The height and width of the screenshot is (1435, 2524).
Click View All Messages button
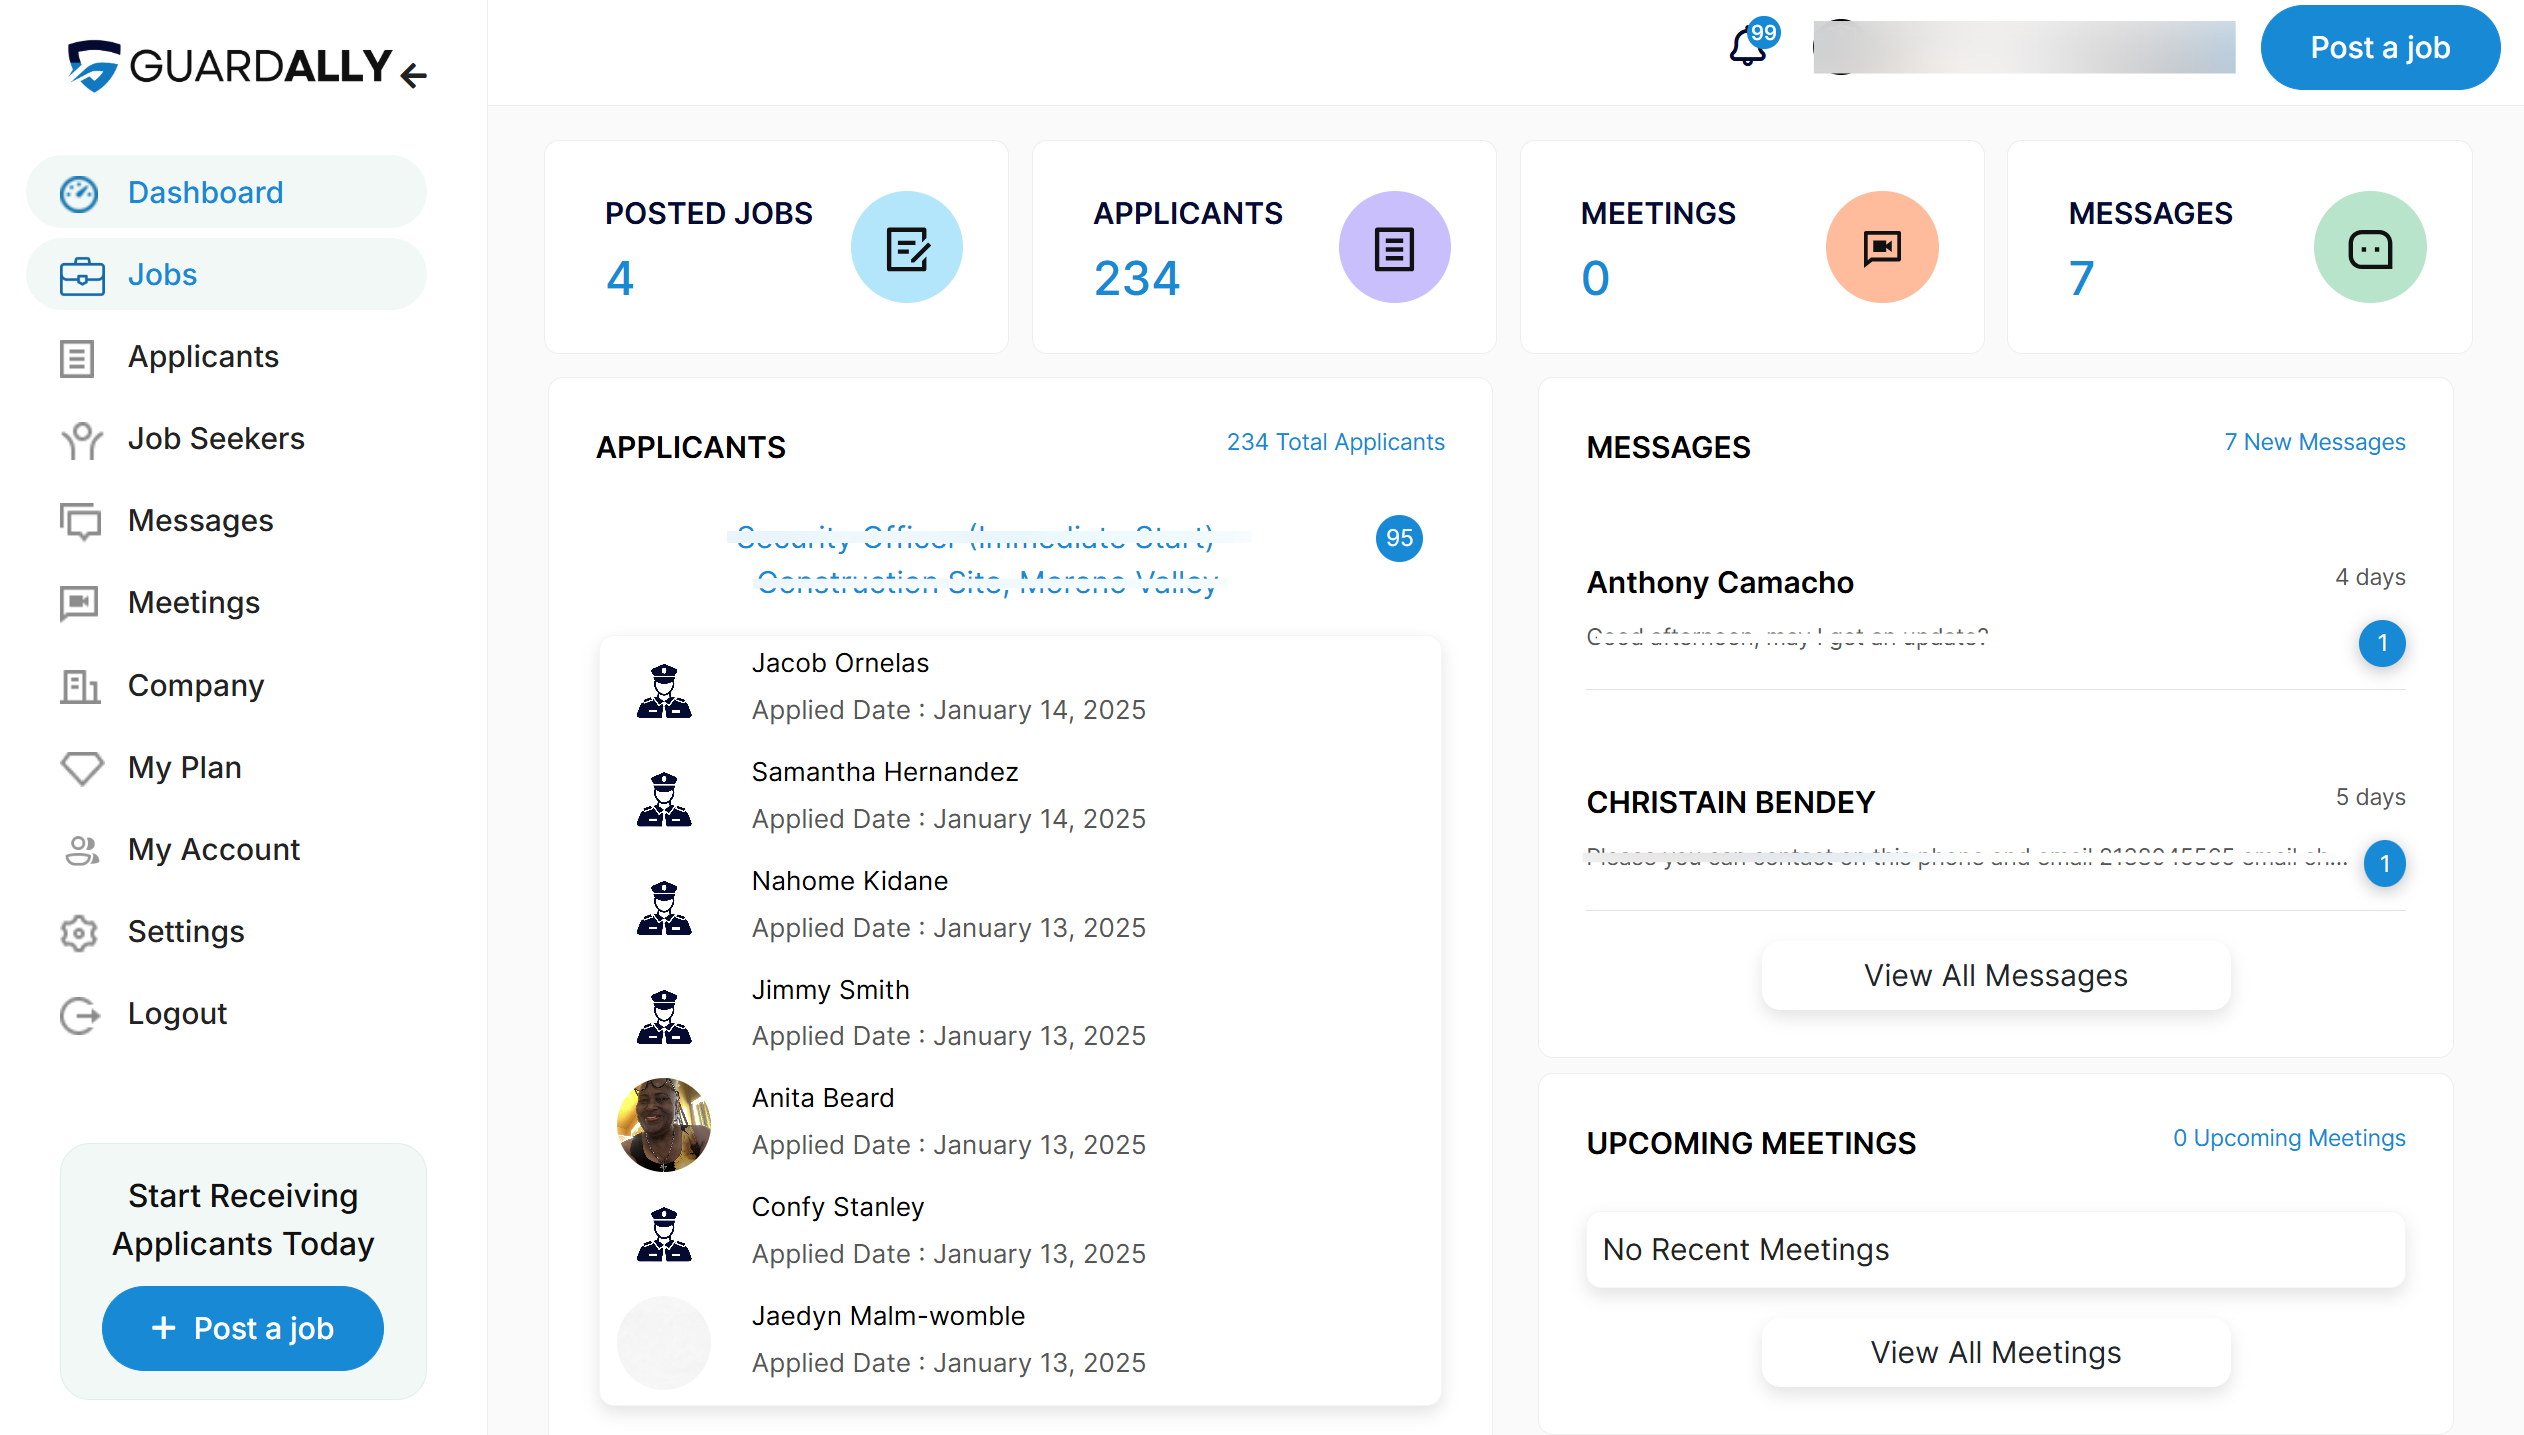point(1995,976)
